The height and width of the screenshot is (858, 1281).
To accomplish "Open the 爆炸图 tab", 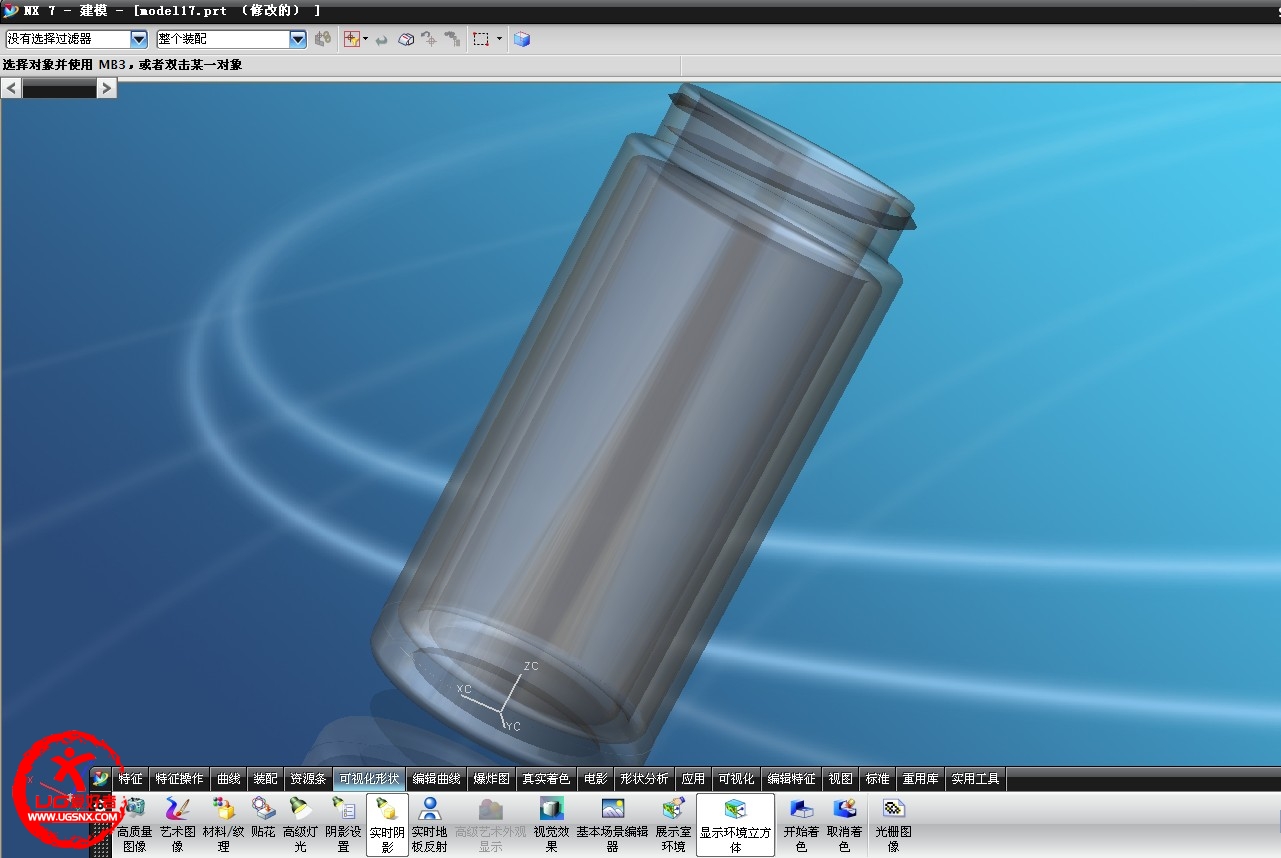I will pos(491,778).
